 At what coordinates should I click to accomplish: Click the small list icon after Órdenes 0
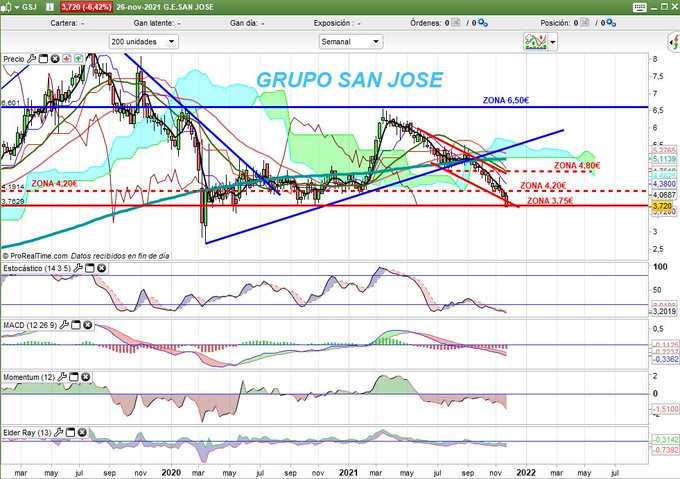coord(456,23)
